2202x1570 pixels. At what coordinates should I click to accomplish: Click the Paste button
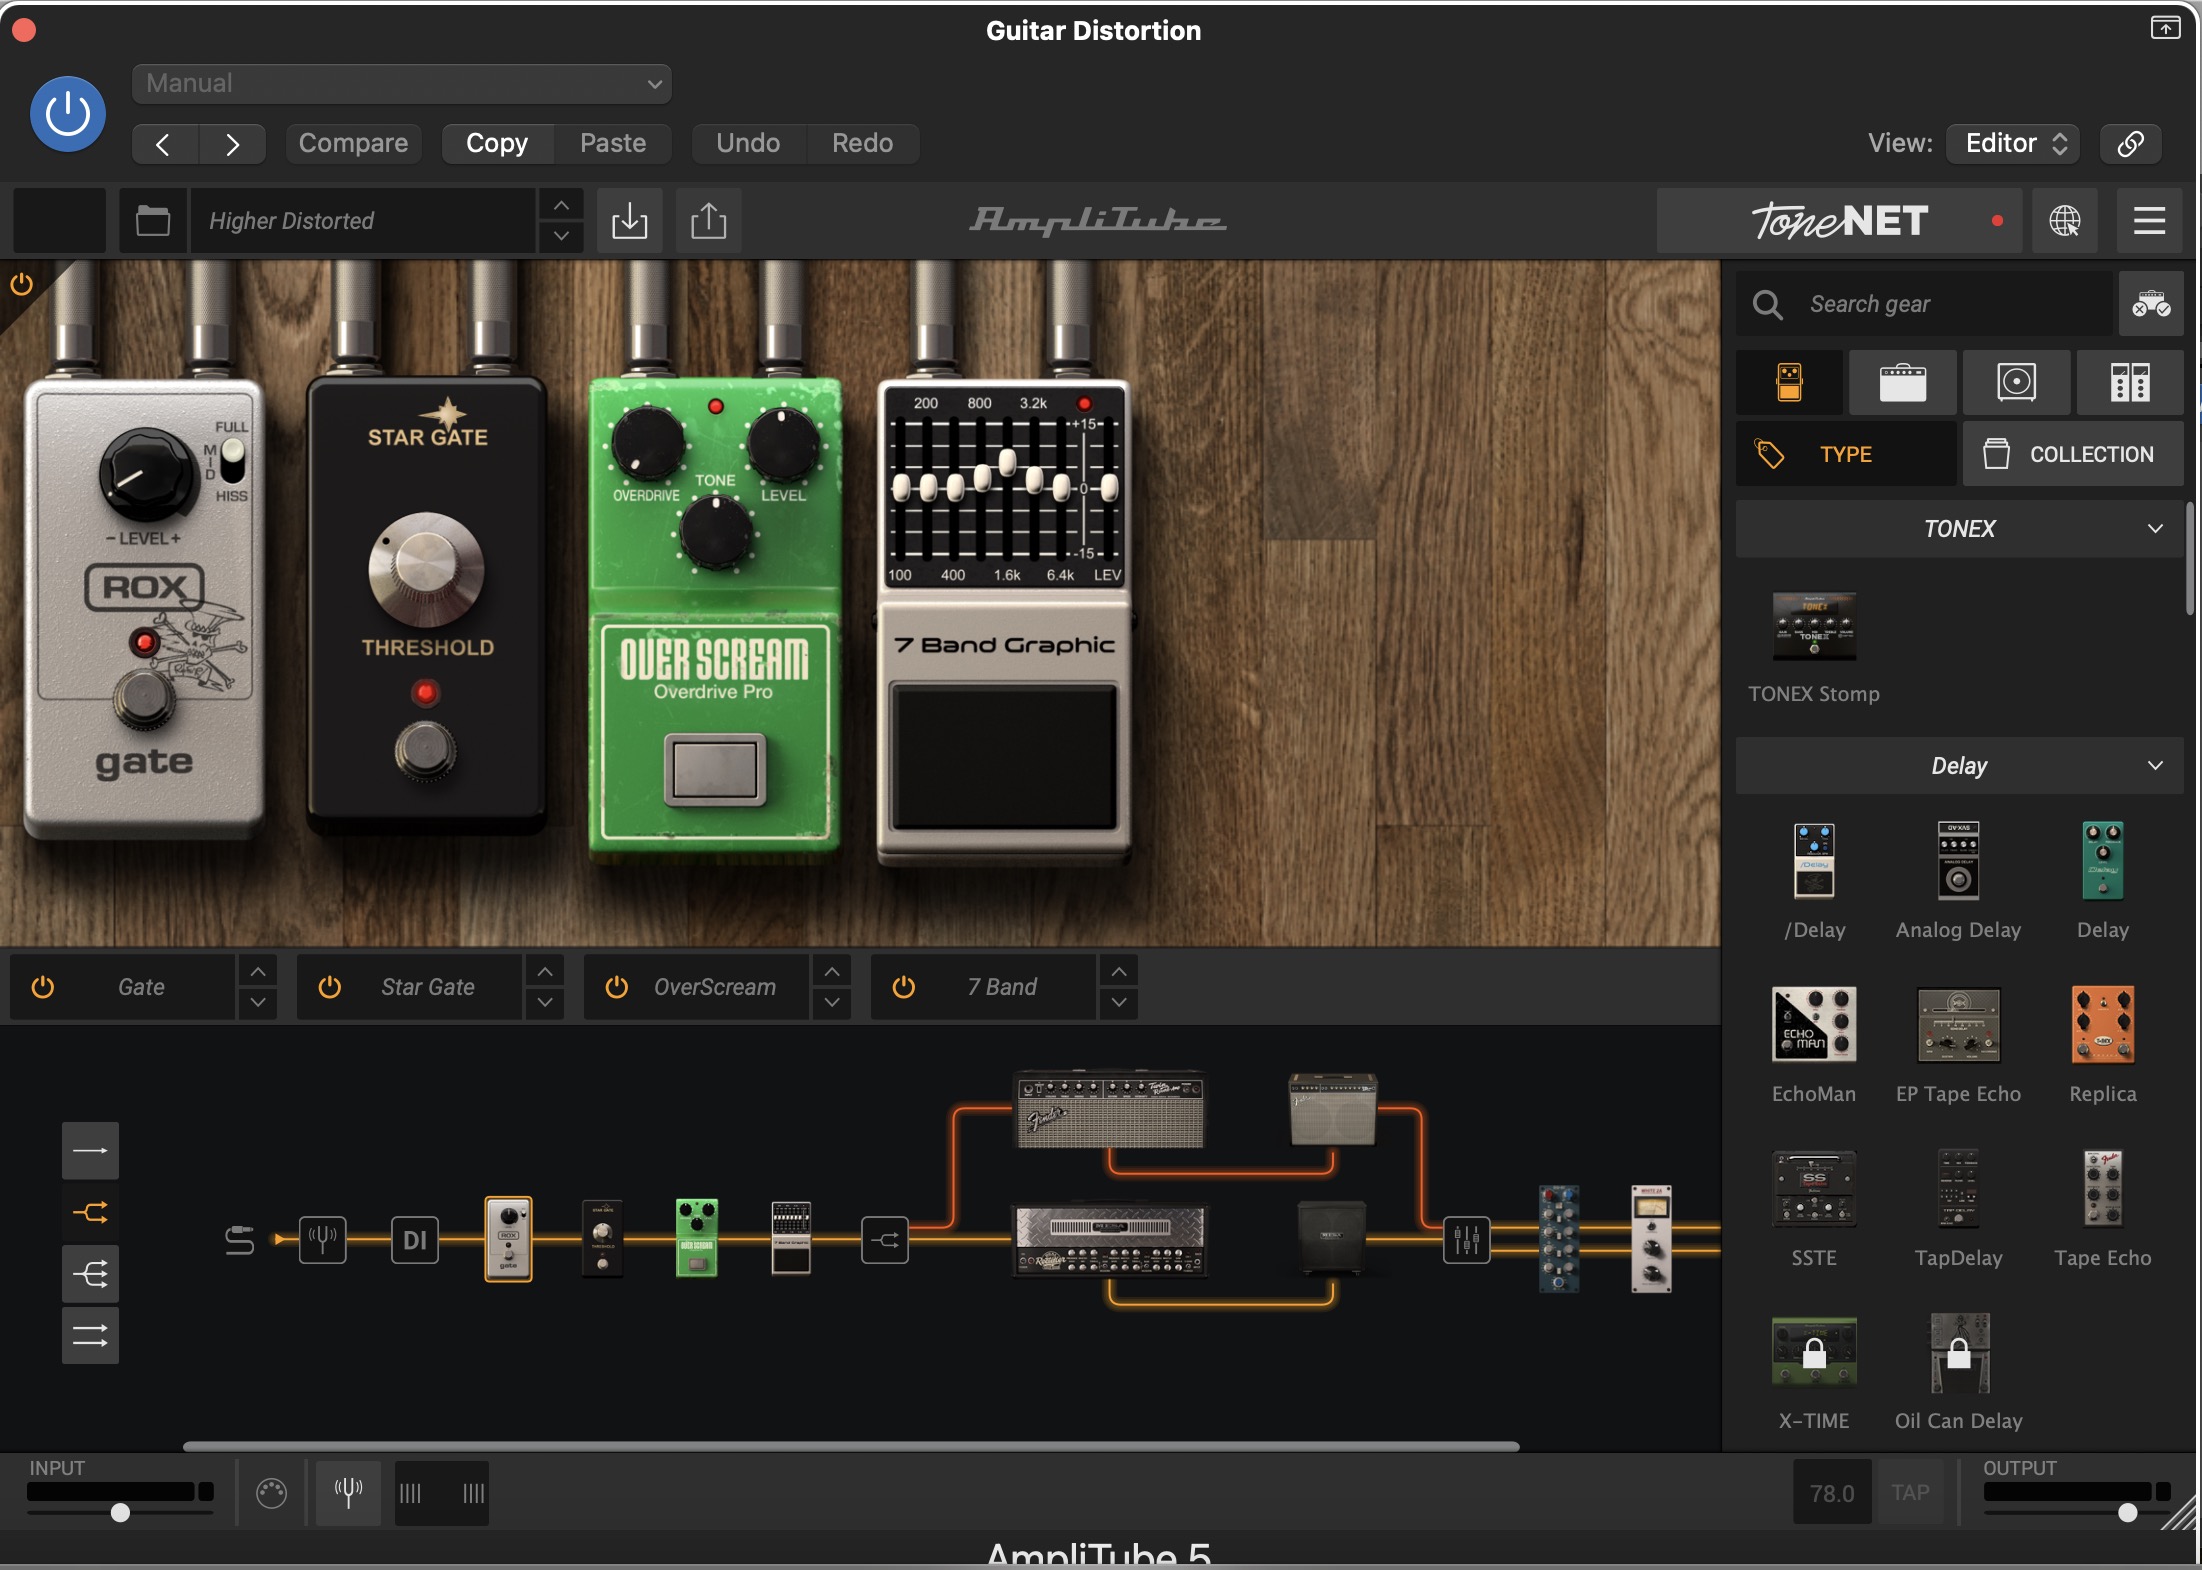pyautogui.click(x=613, y=143)
